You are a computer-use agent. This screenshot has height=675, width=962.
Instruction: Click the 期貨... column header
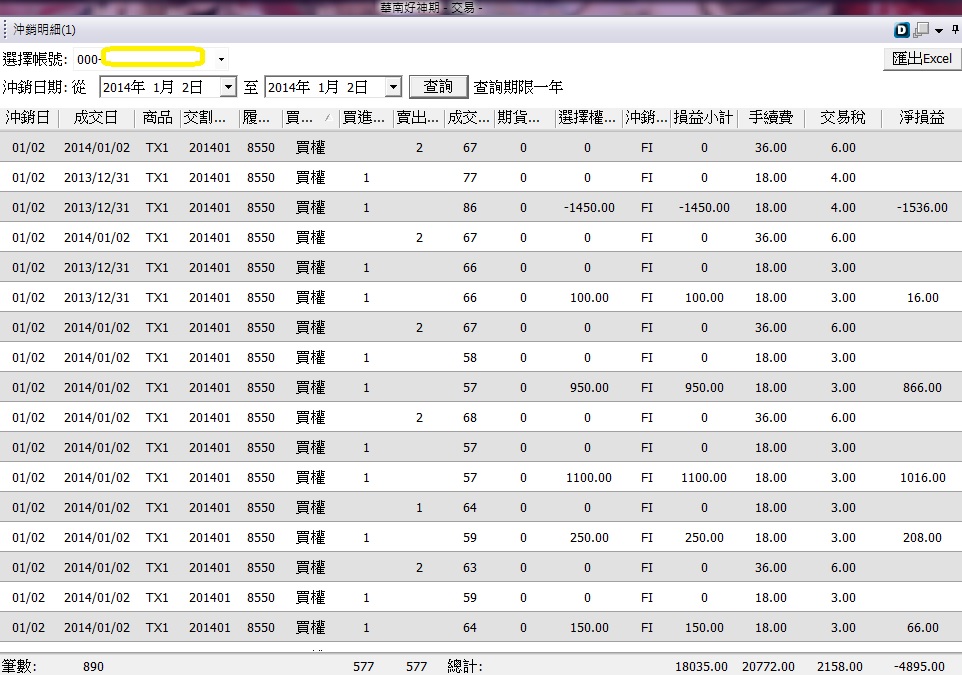525,117
